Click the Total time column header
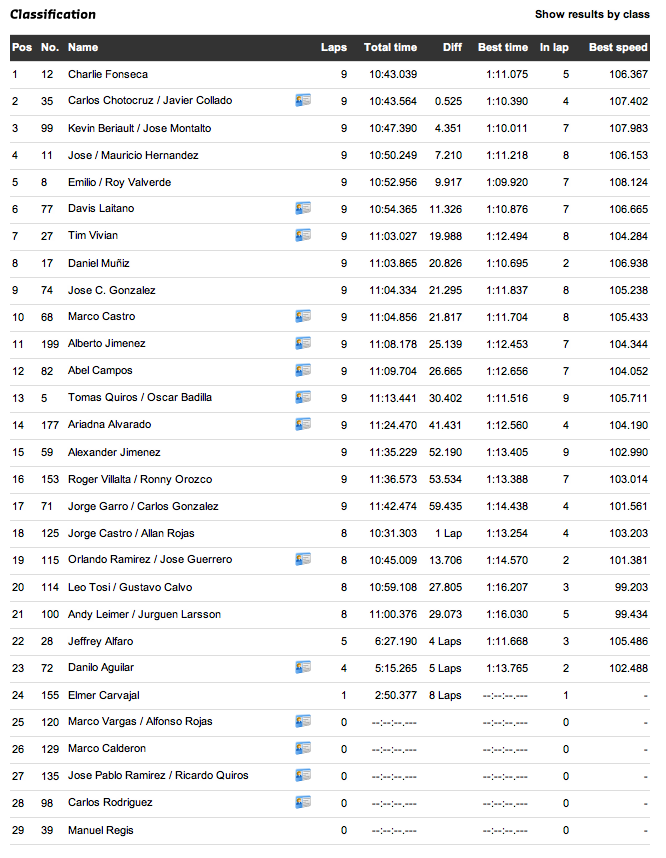The height and width of the screenshot is (858, 666). (390, 48)
